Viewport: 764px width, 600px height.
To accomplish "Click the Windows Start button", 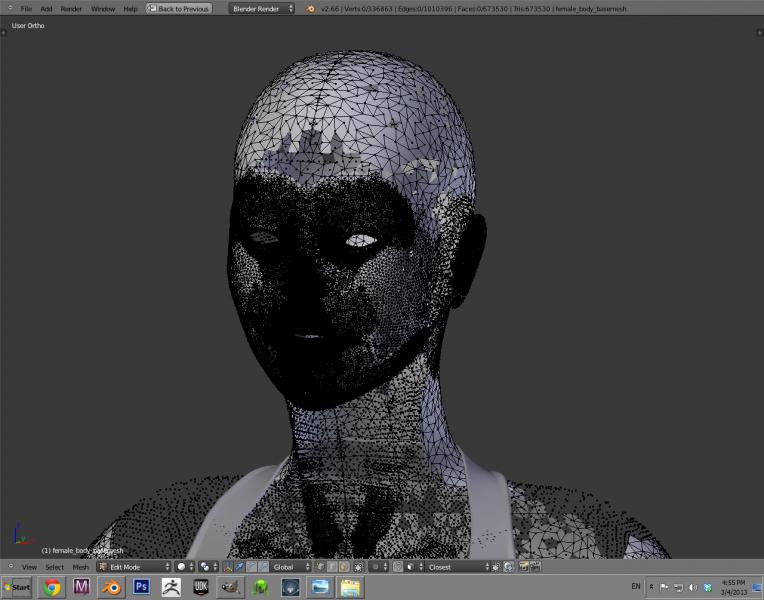I will (16, 587).
